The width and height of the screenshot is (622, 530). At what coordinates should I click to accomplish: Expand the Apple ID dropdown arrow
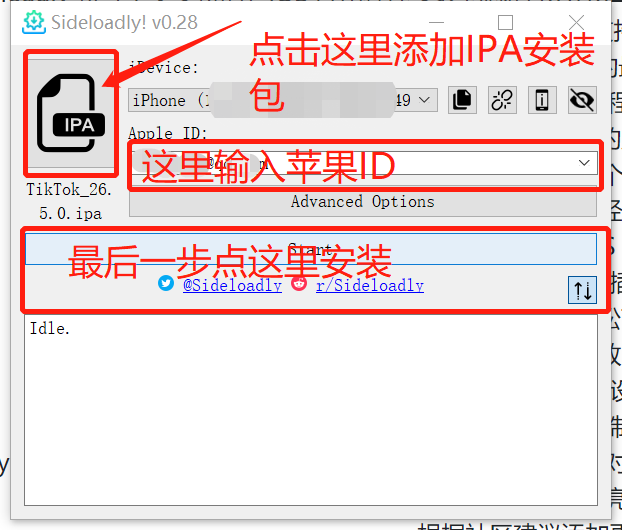coord(584,163)
